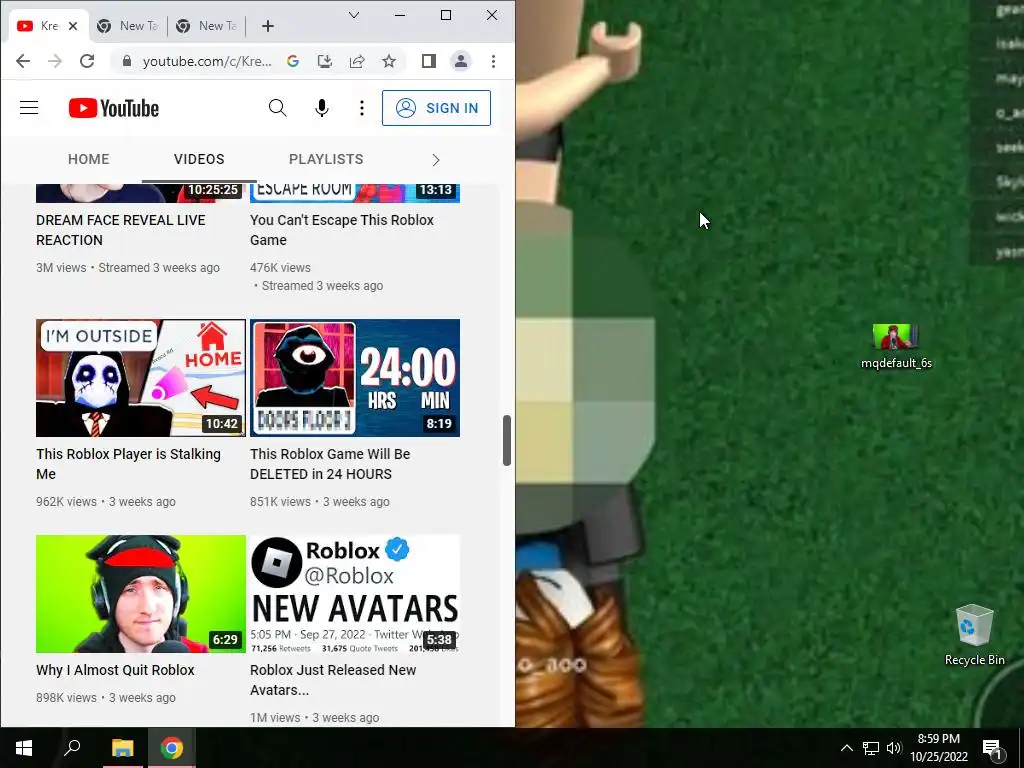Open the Why I Almost Quit Roblox thumbnail
This screenshot has width=1024, height=768.
141,594
